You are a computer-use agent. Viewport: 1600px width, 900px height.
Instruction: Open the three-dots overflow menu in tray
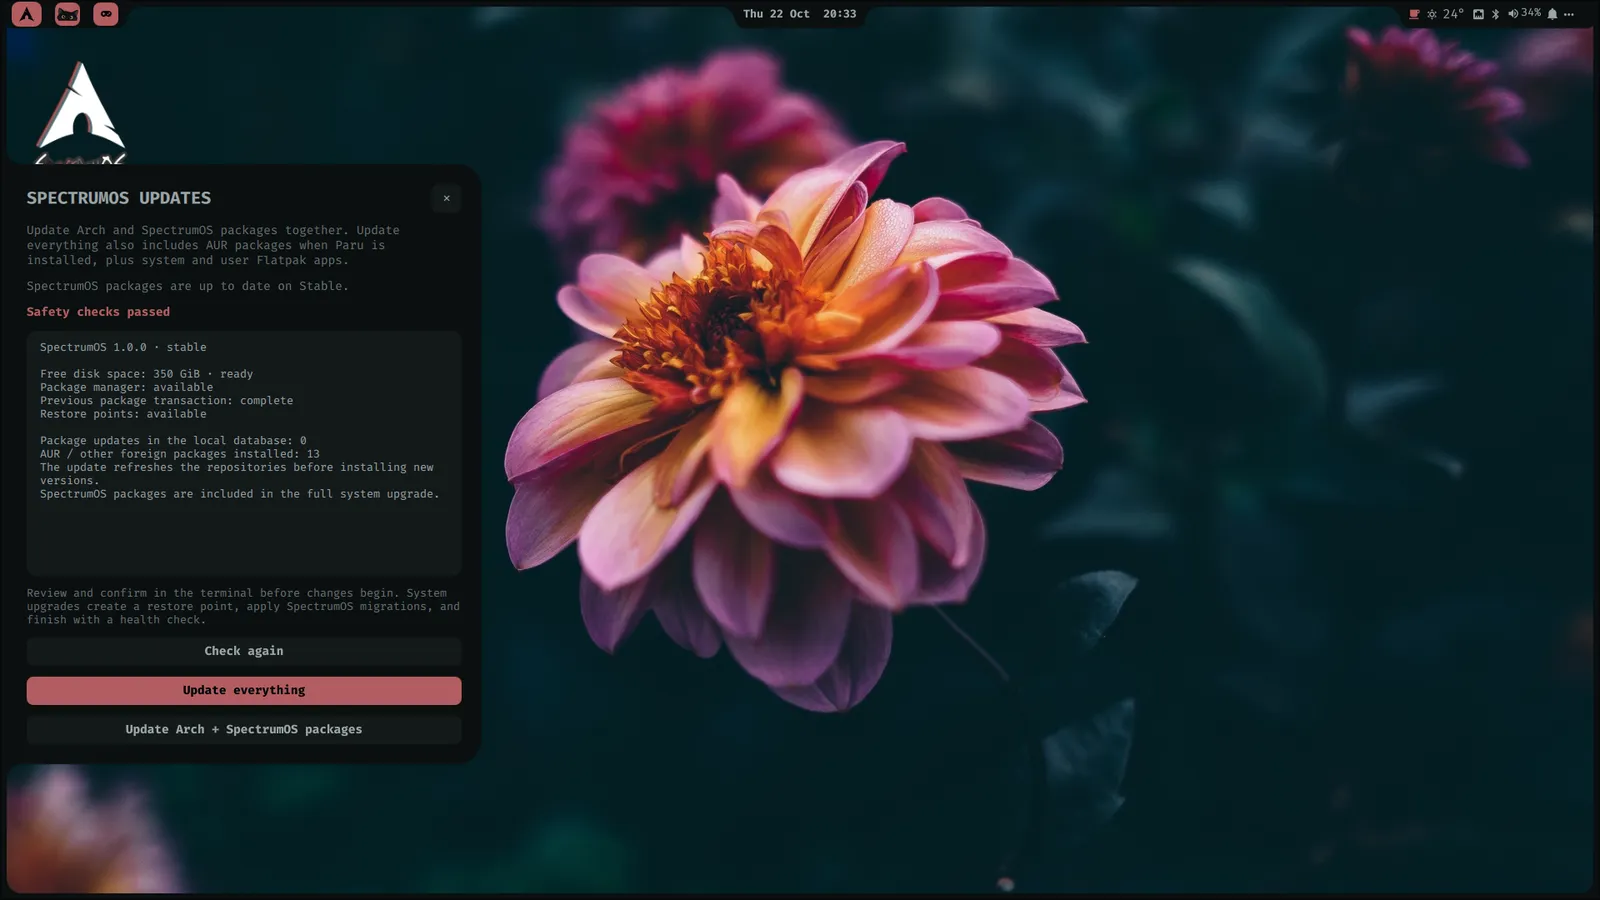click(1569, 14)
